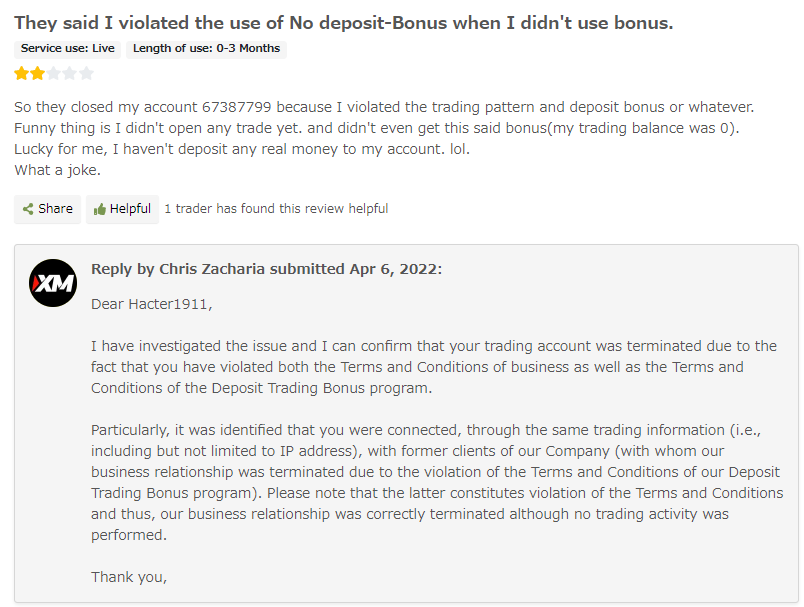
Task: Click the thumbs-up icon on Helpful
Action: [x=99, y=209]
